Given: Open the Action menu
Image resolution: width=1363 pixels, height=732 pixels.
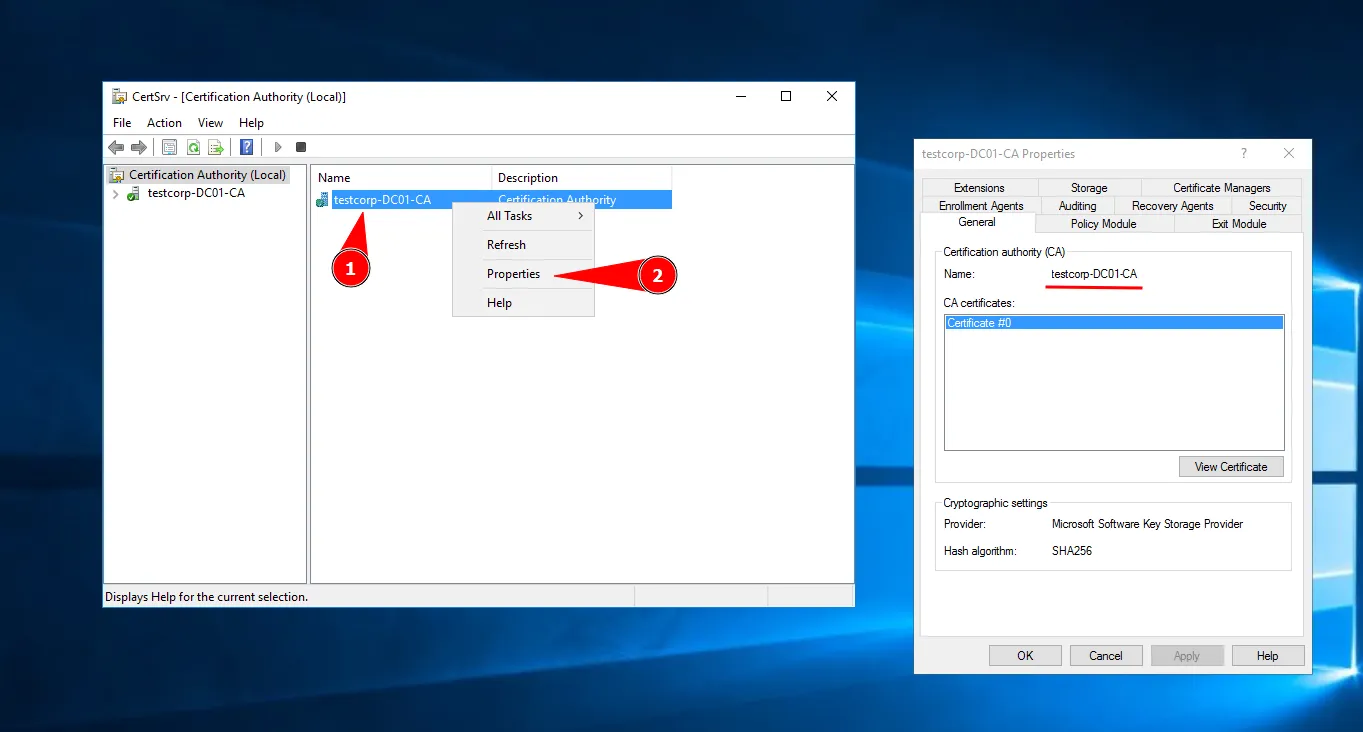Looking at the screenshot, I should point(164,123).
